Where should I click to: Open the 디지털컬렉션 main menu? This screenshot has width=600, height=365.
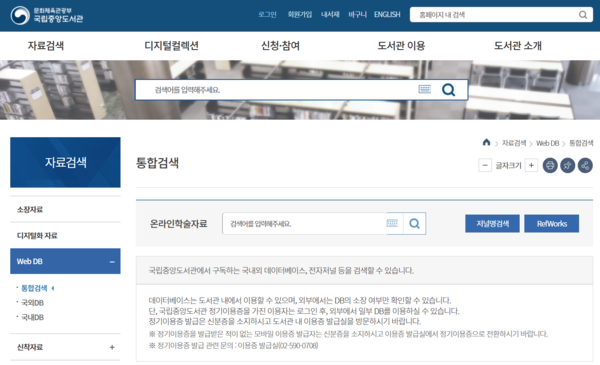pos(171,46)
